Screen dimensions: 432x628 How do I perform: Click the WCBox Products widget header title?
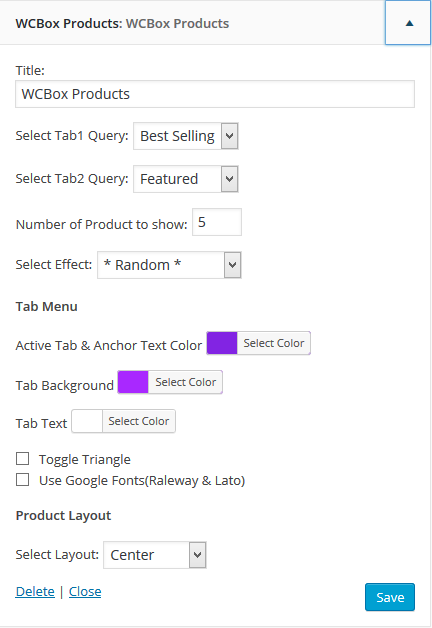click(x=122, y=24)
